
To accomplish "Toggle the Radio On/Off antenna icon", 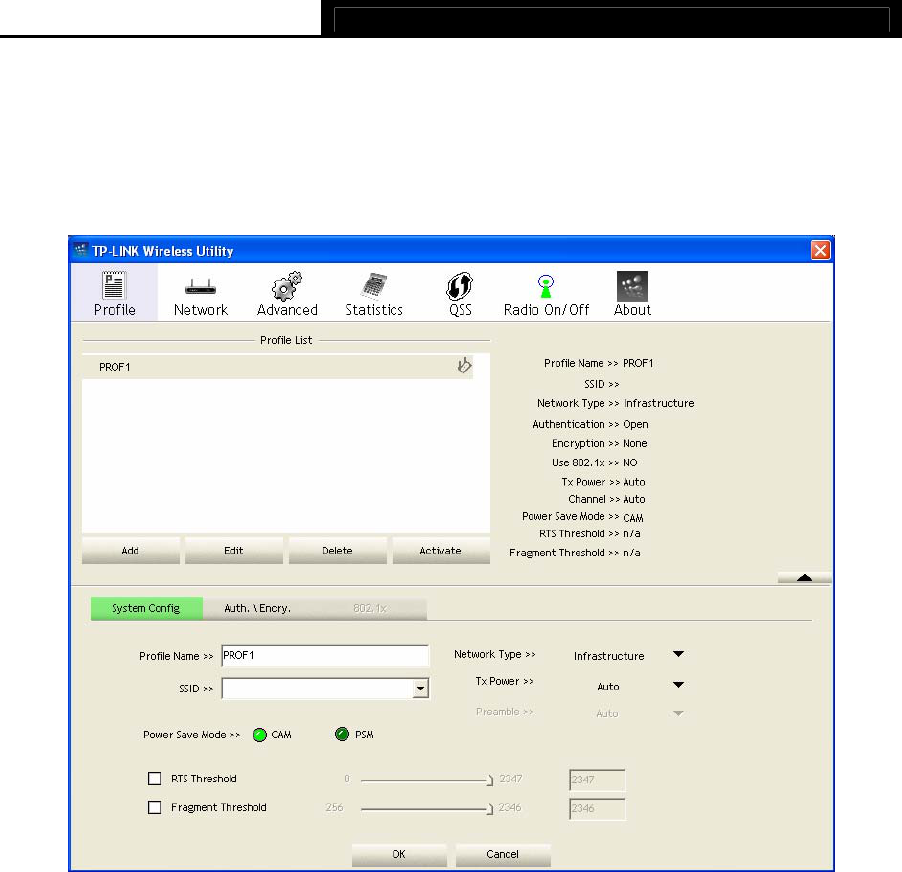I will pyautogui.click(x=546, y=286).
